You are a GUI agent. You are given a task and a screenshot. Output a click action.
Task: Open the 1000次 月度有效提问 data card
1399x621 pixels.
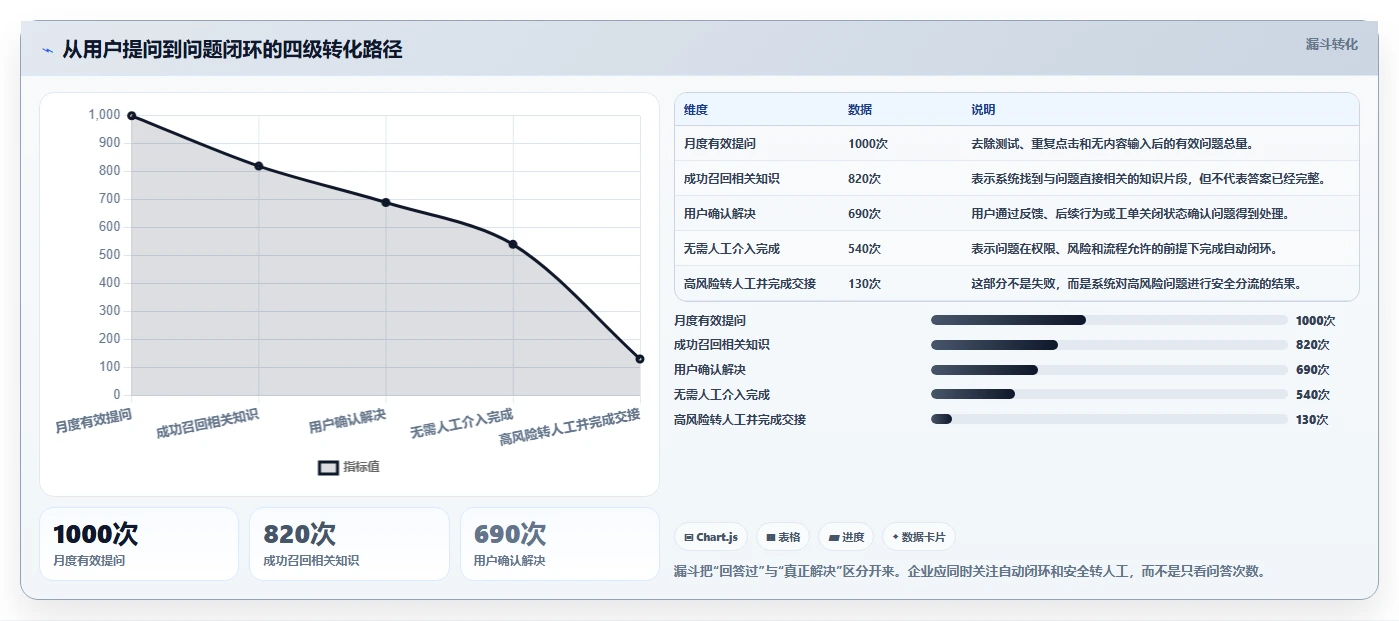pyautogui.click(x=139, y=544)
